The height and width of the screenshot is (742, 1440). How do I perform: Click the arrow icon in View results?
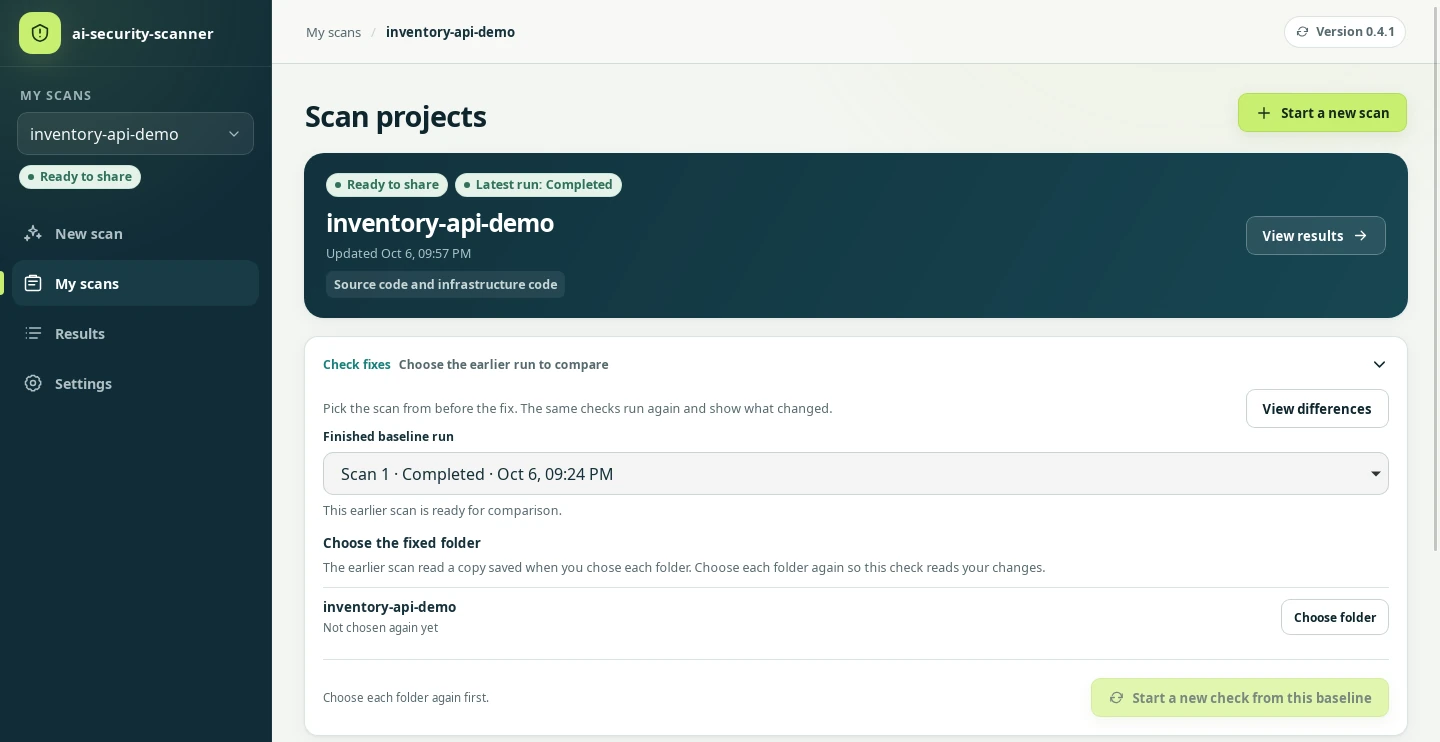[x=1360, y=236]
